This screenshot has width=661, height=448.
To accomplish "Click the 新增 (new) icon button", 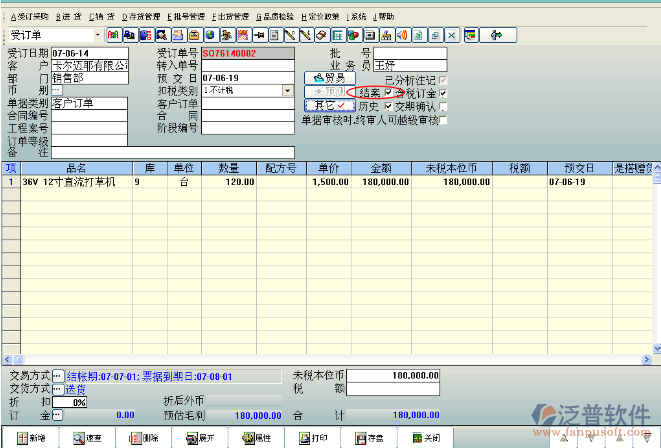I will click(30, 438).
